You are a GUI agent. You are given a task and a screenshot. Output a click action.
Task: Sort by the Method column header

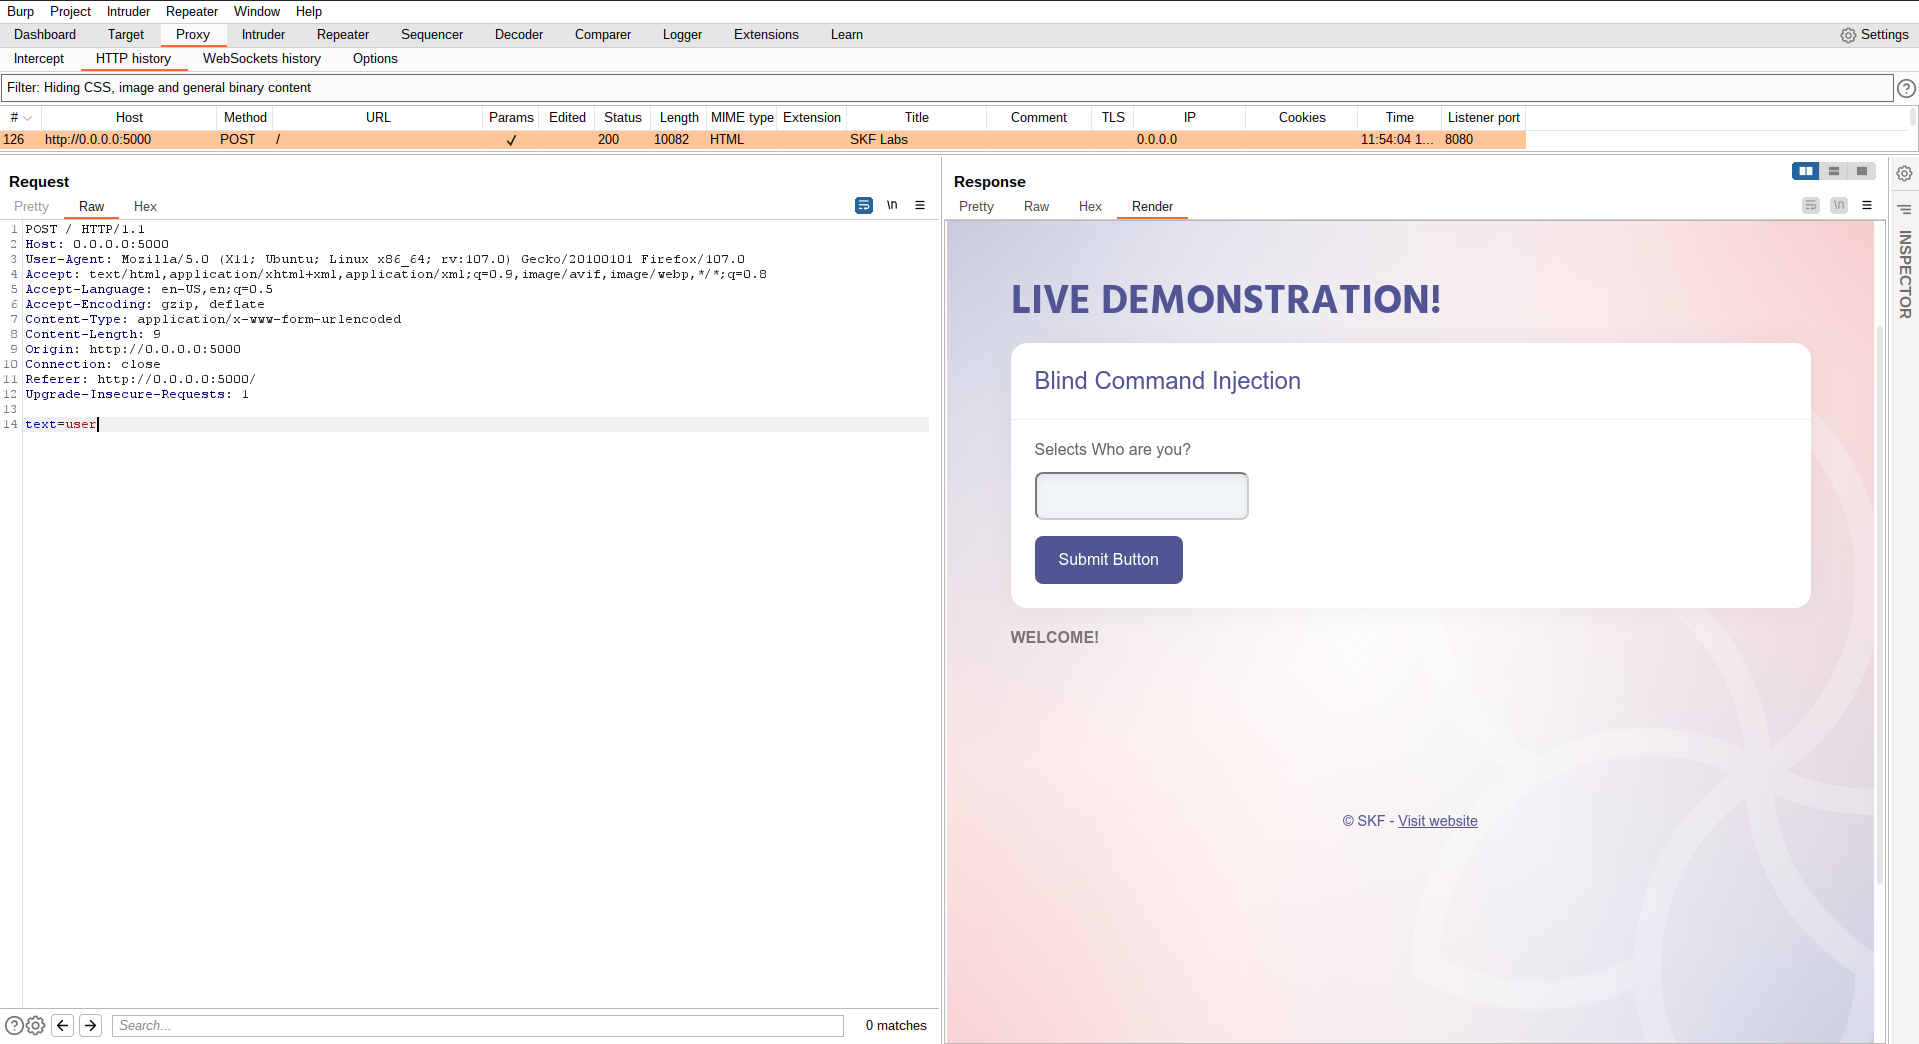pyautogui.click(x=245, y=118)
